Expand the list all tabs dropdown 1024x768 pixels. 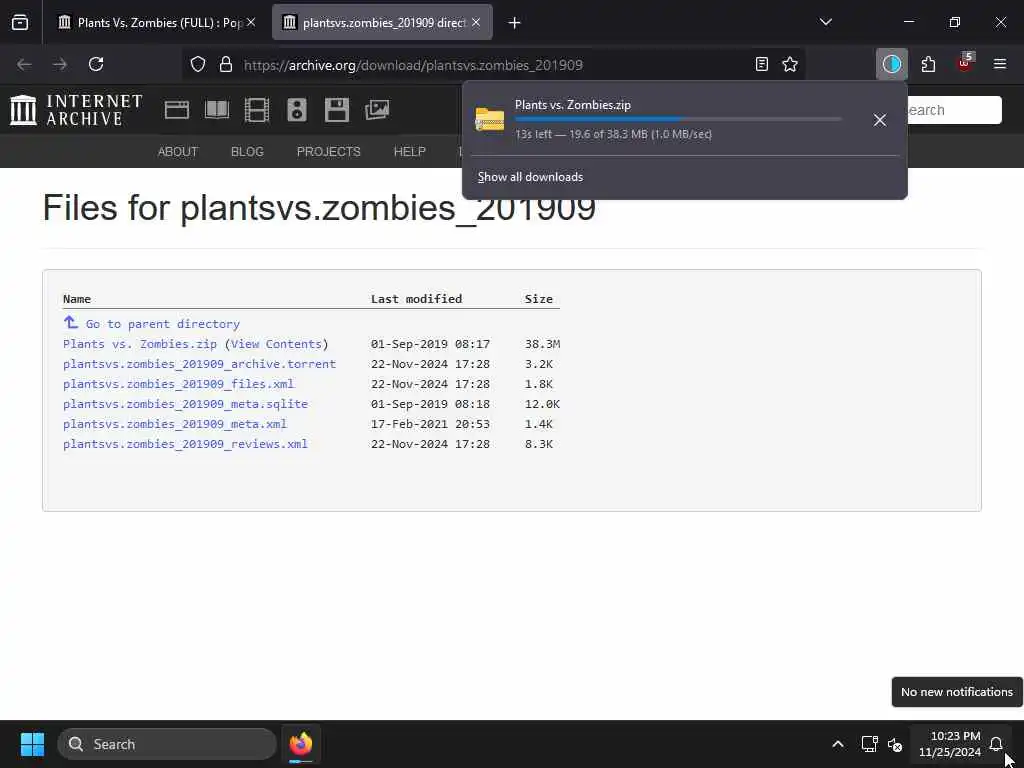click(825, 22)
